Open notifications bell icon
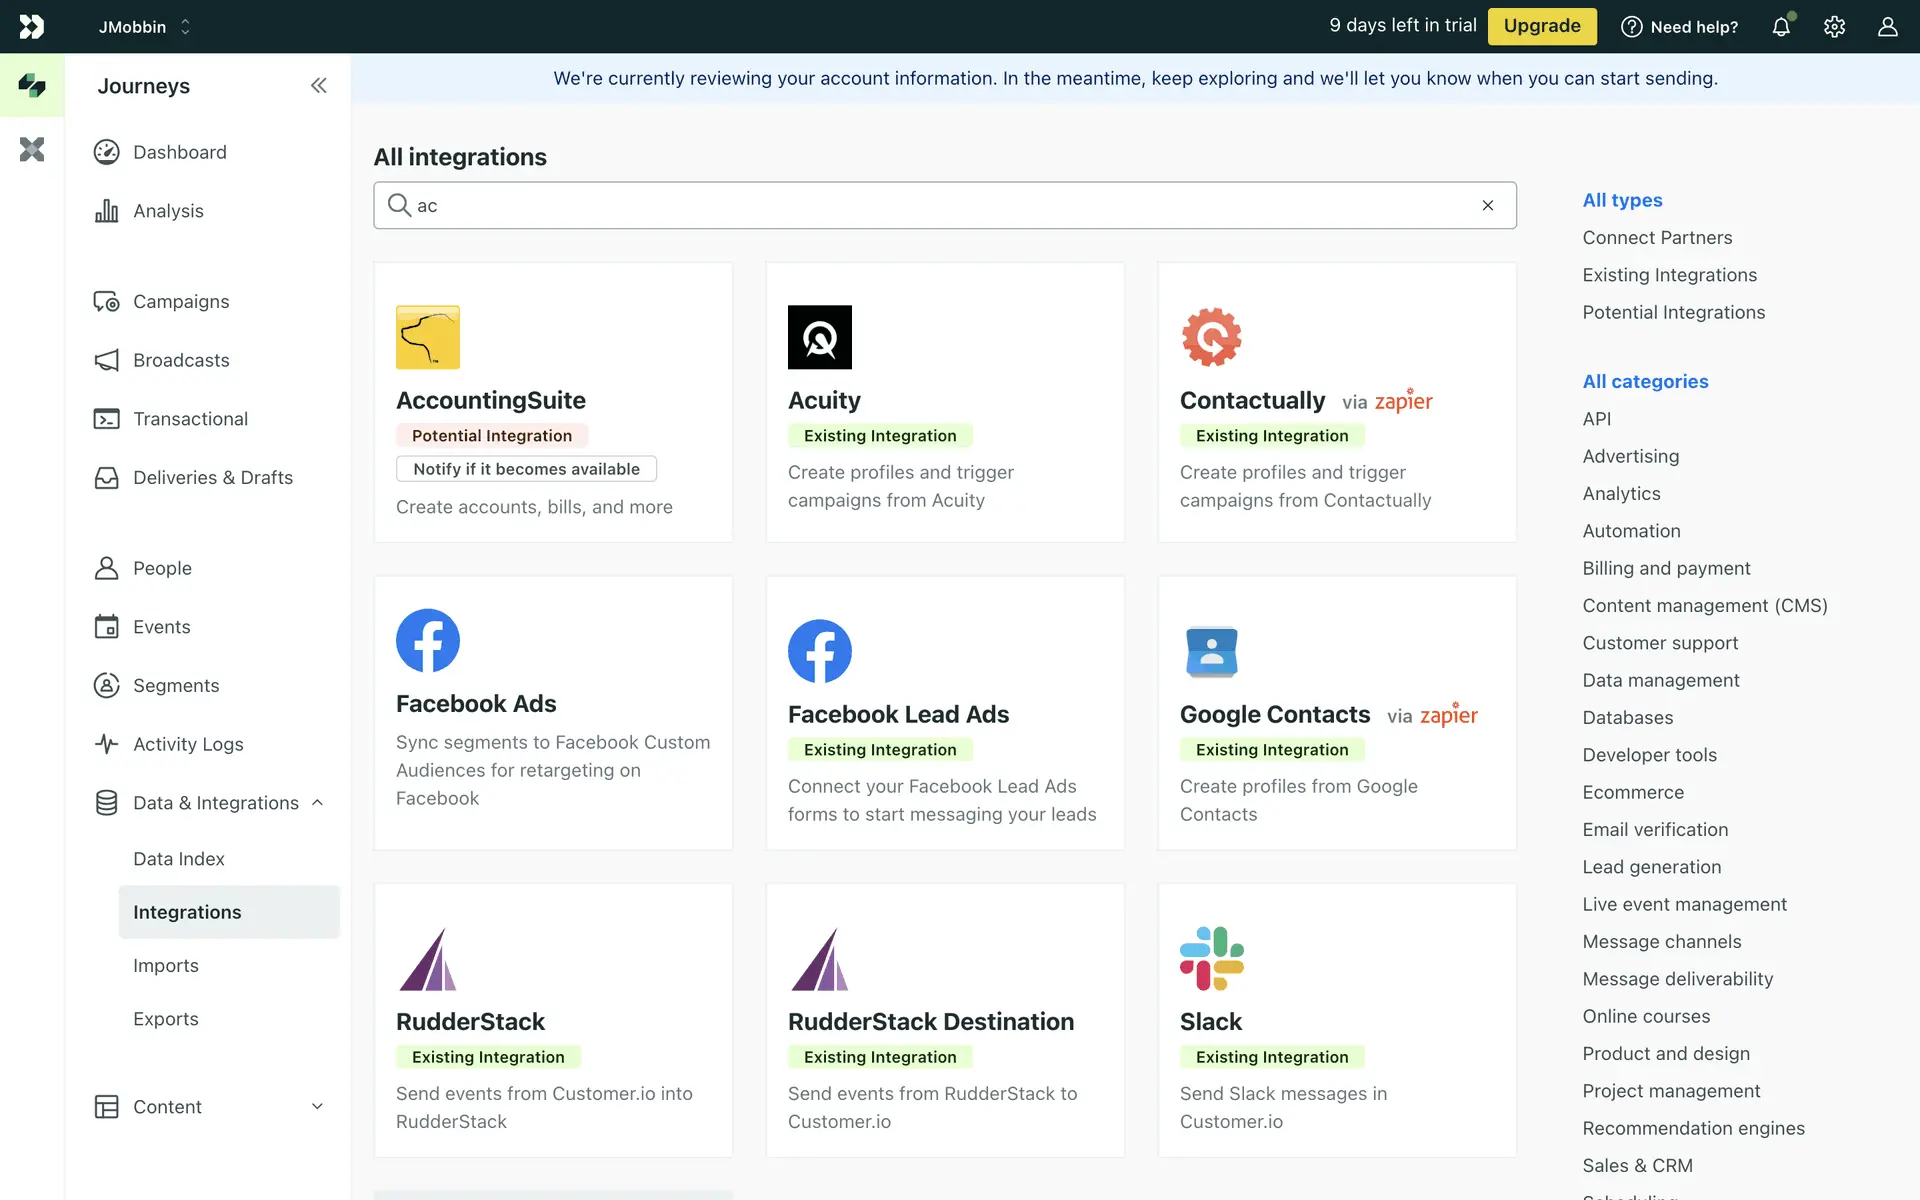The width and height of the screenshot is (1920, 1200). click(x=1781, y=27)
